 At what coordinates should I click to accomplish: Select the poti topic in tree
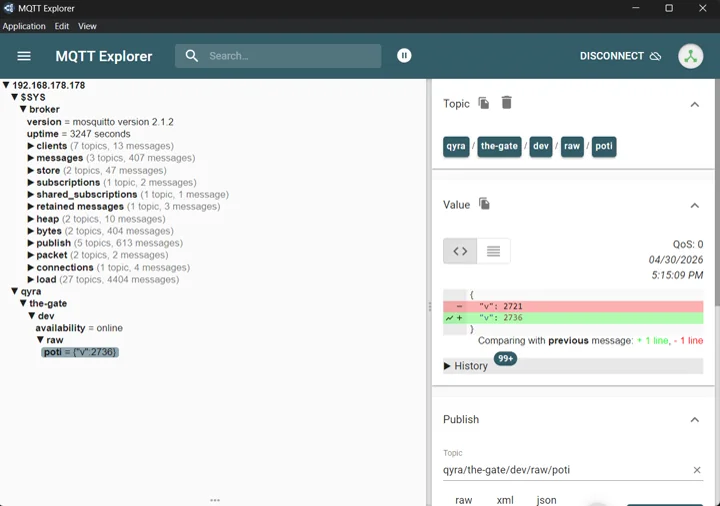click(80, 352)
